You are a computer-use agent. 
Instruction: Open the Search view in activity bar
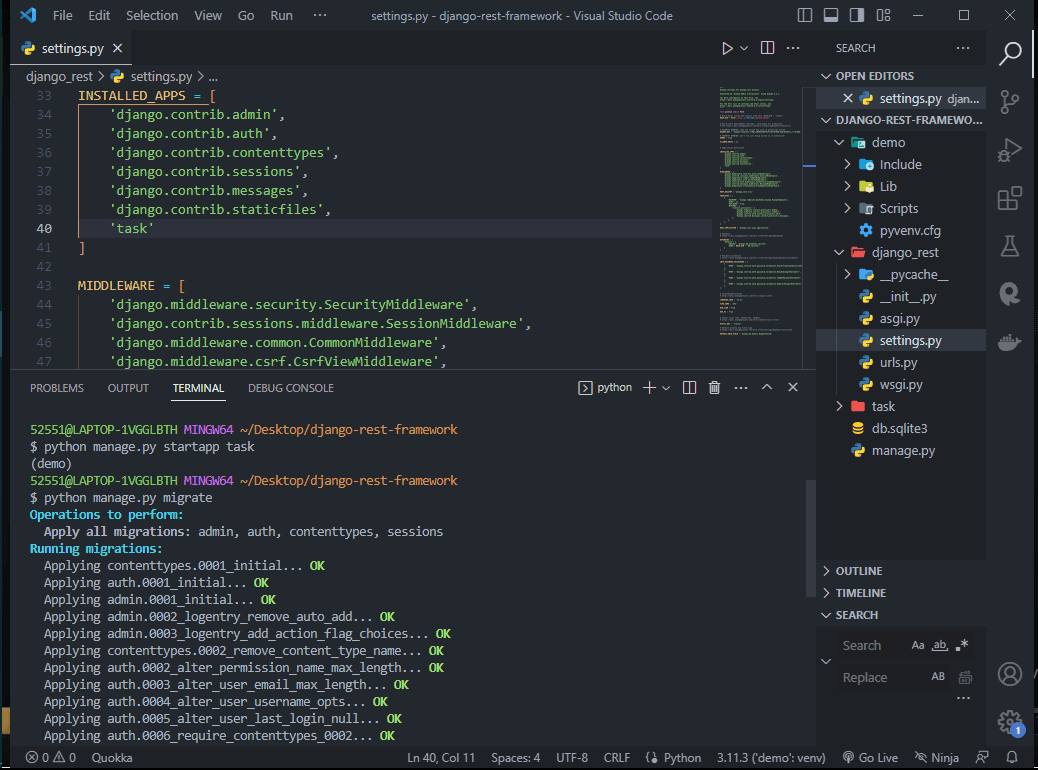tap(1010, 53)
